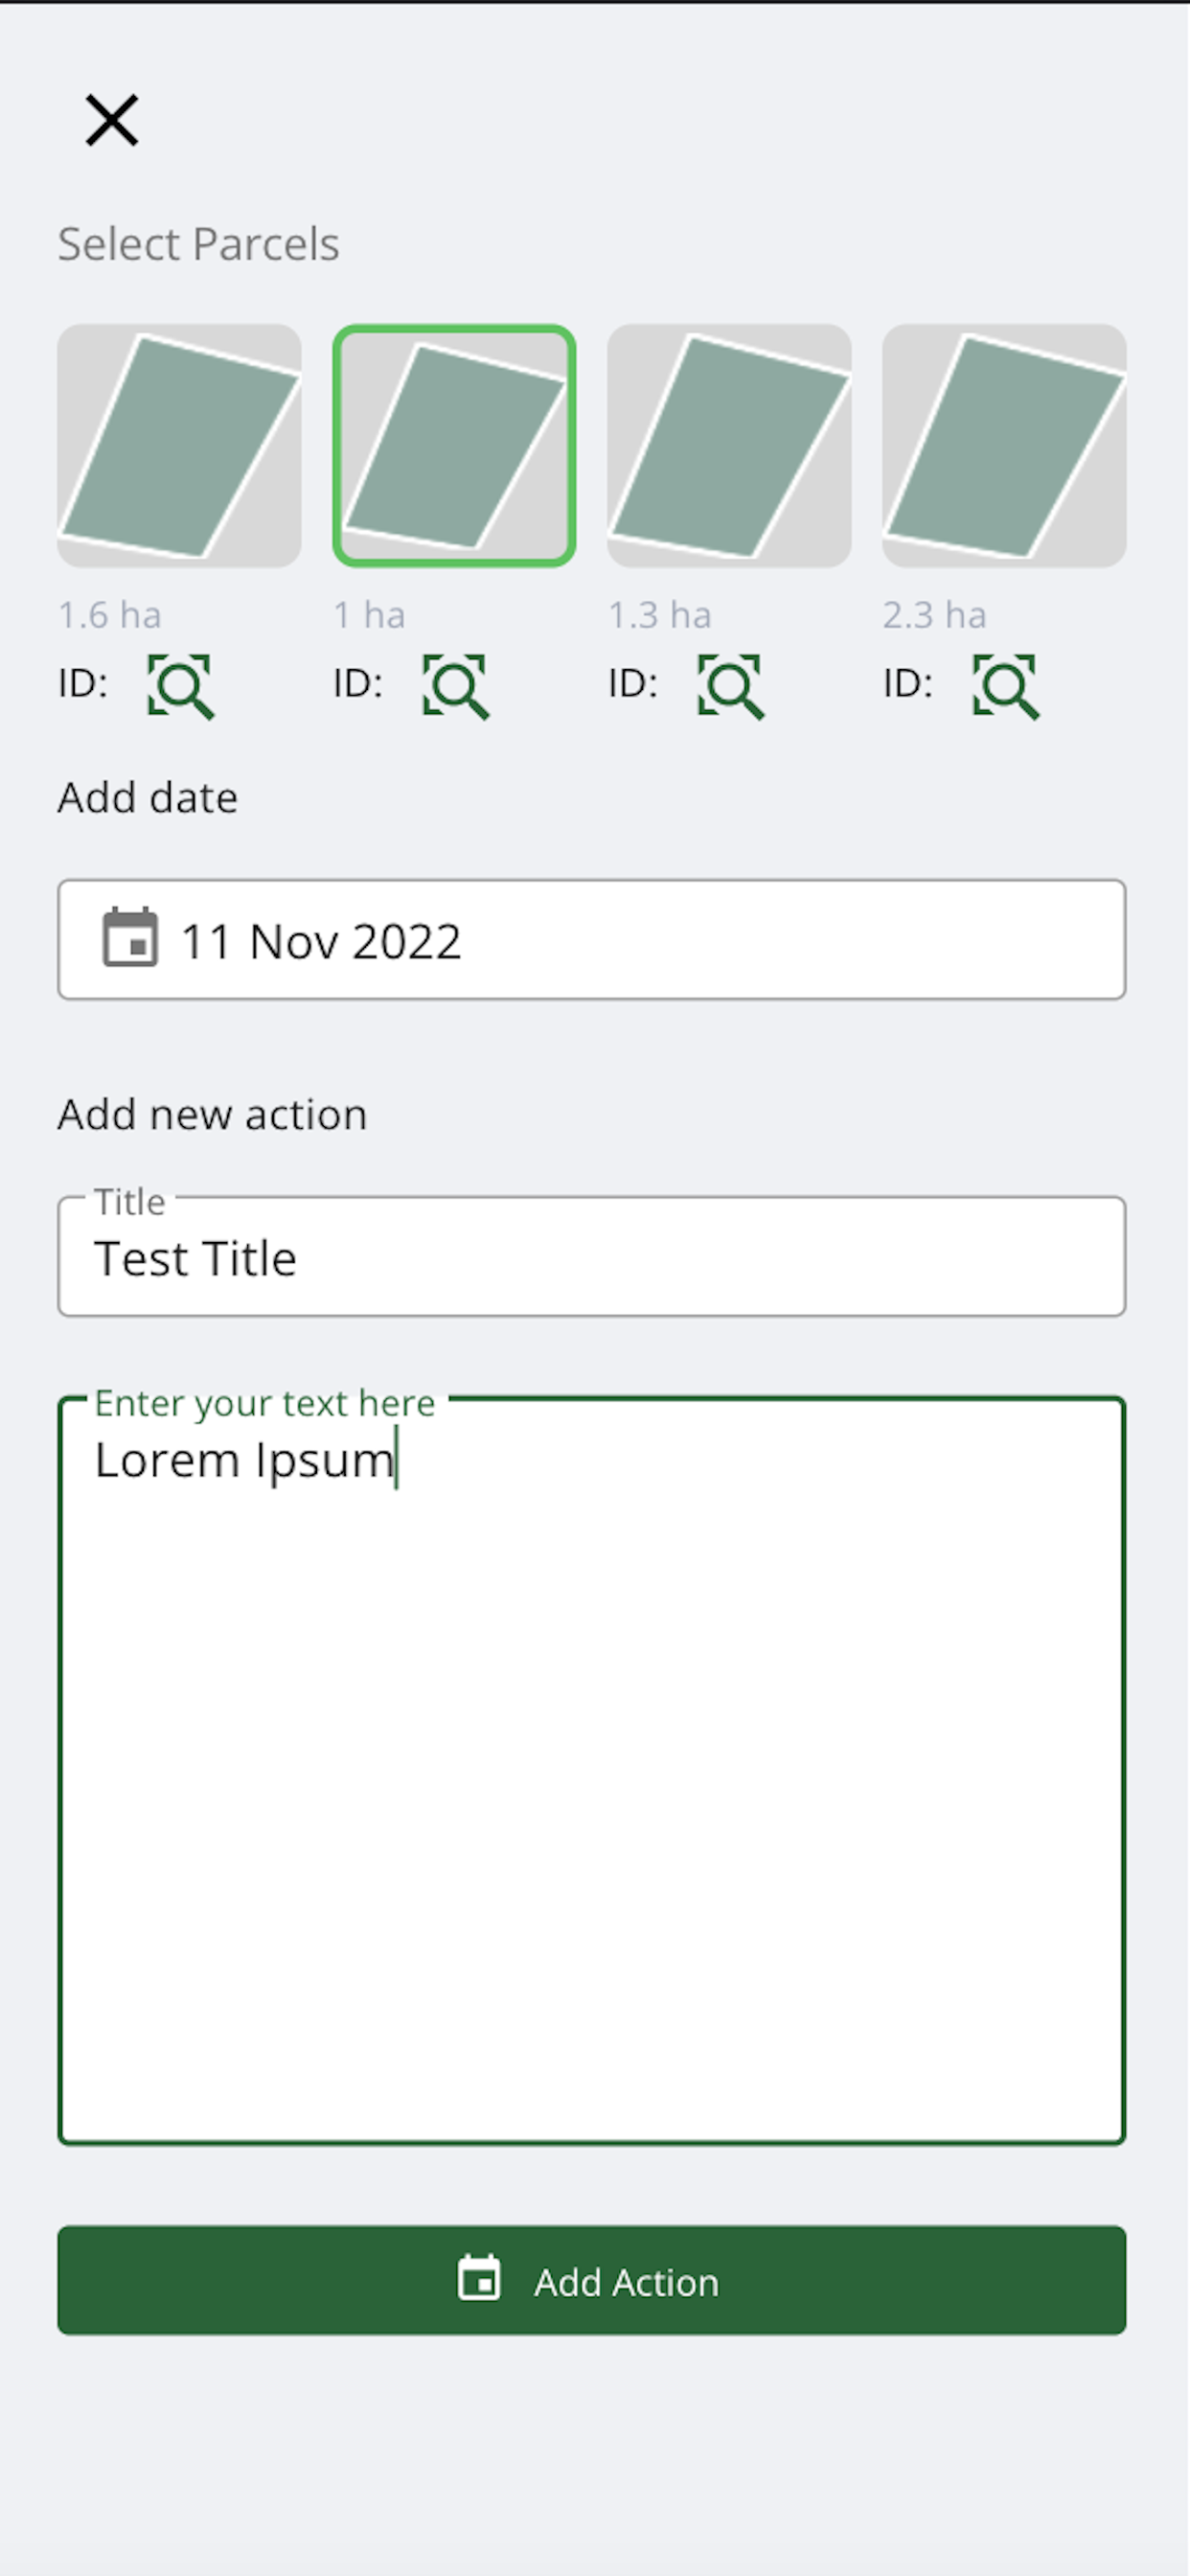Viewport: 1190px width, 2576px height.
Task: Click the 1.6 ha area label
Action: tap(109, 615)
